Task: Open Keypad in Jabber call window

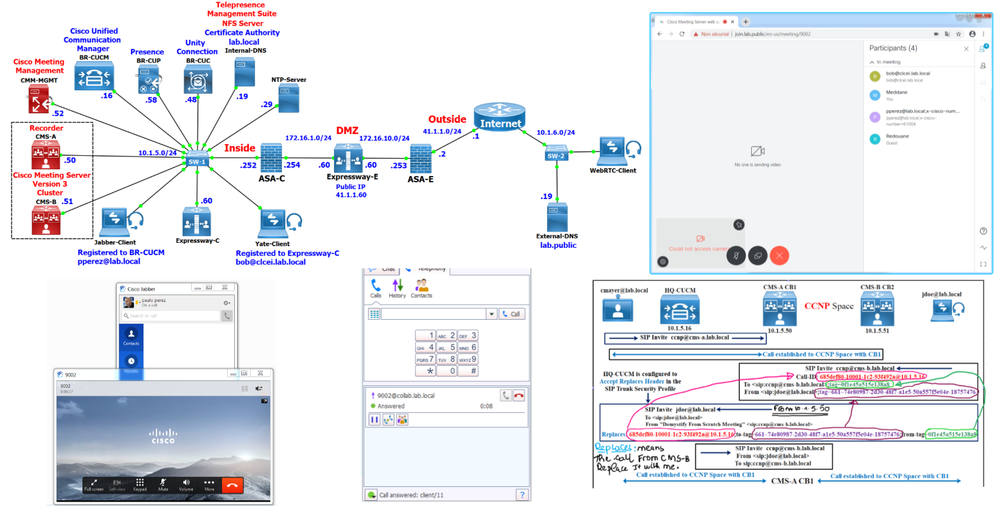Action: [x=140, y=485]
